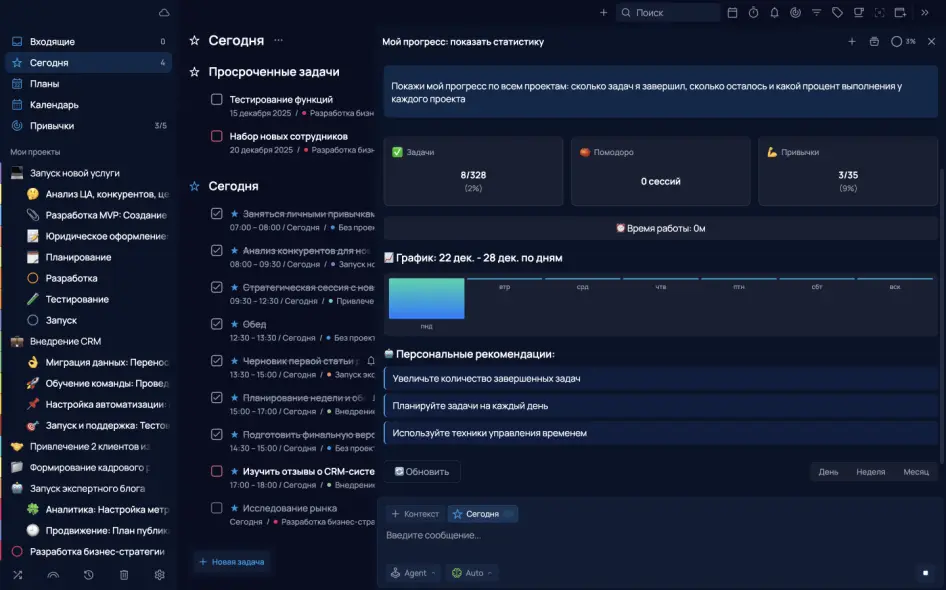Click the 'Введите сообщение' input field
946x590 pixels.
[650, 536]
